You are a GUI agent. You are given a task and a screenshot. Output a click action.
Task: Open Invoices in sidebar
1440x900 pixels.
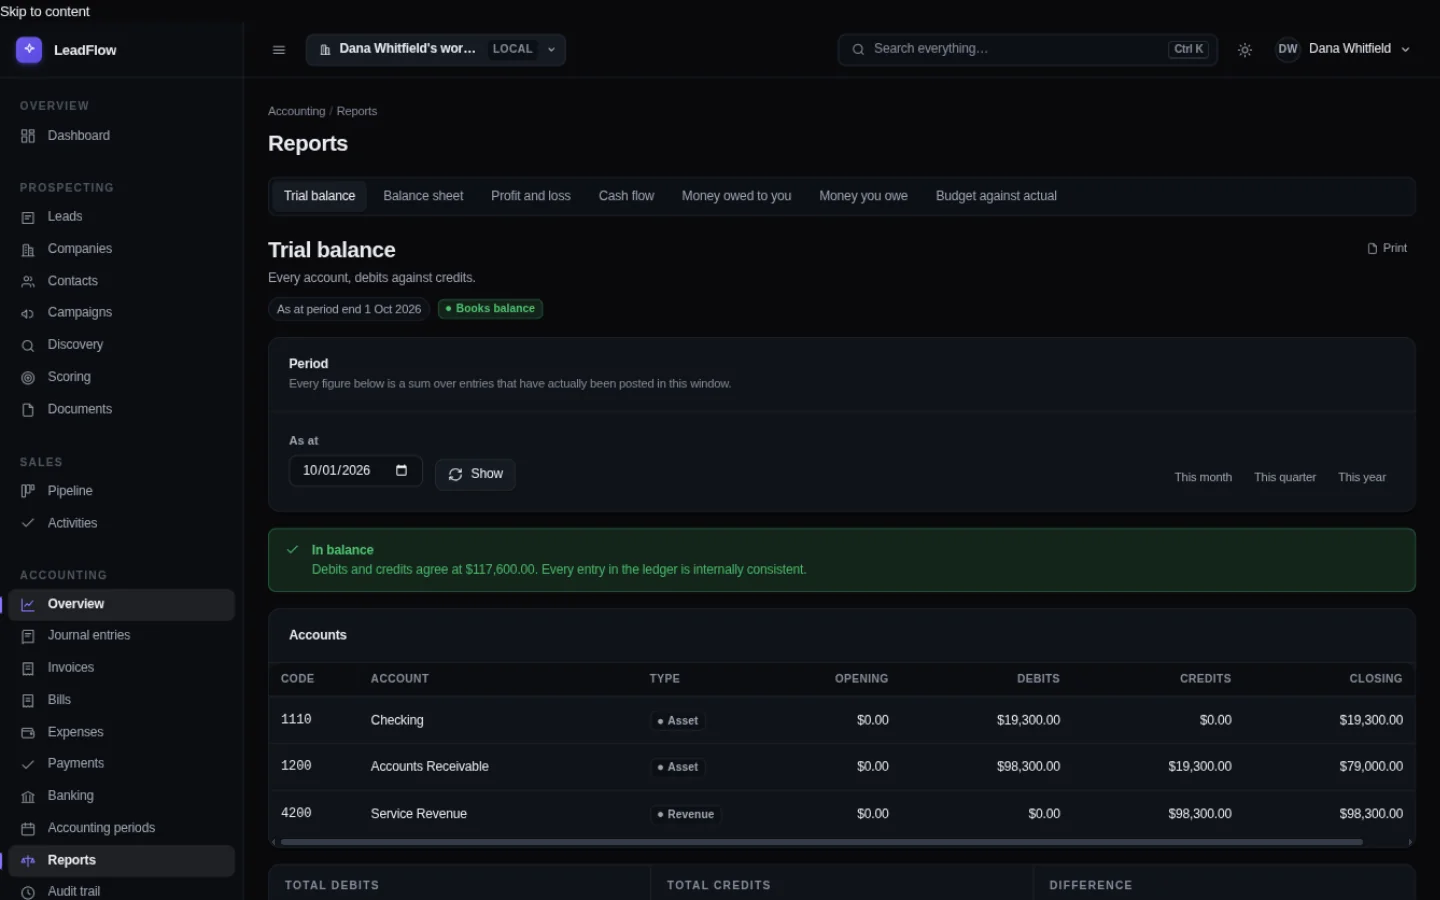pyautogui.click(x=121, y=668)
